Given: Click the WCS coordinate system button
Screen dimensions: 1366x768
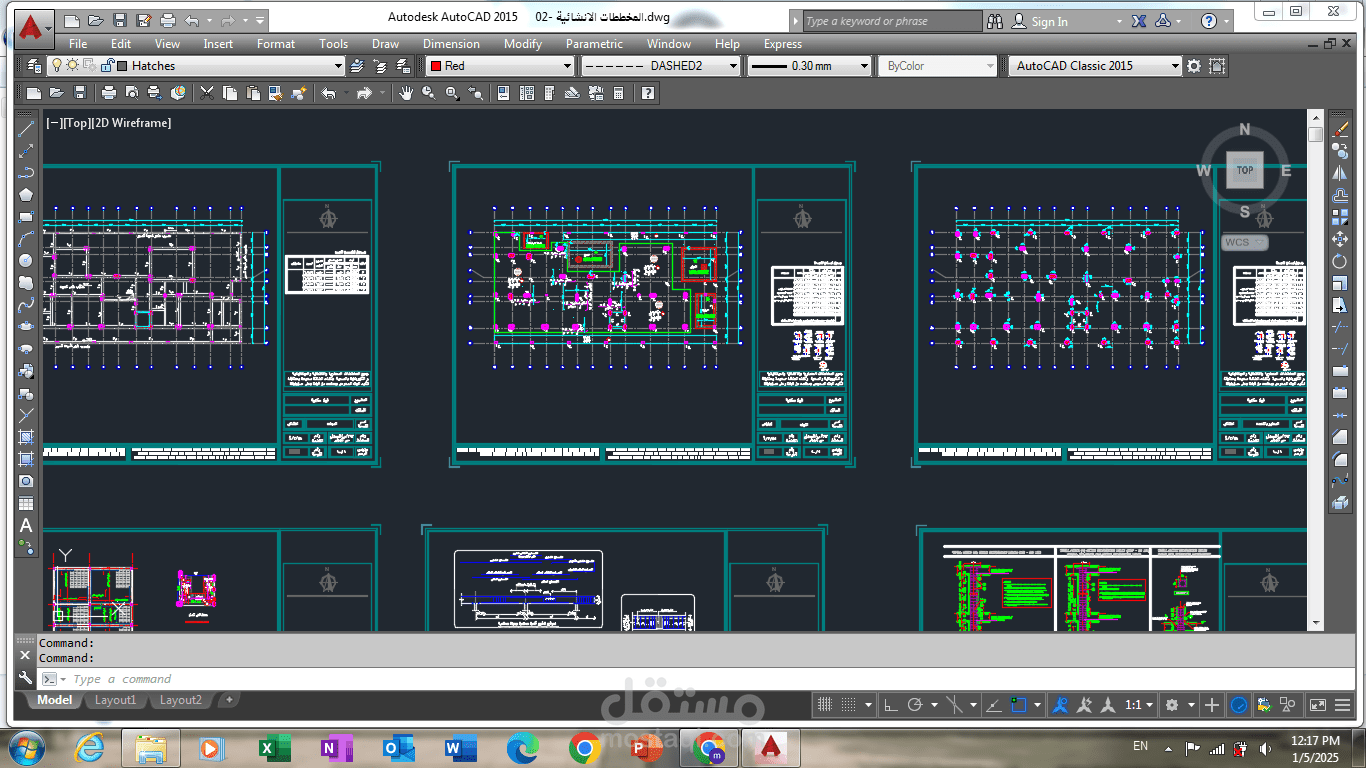Looking at the screenshot, I should pos(1245,242).
